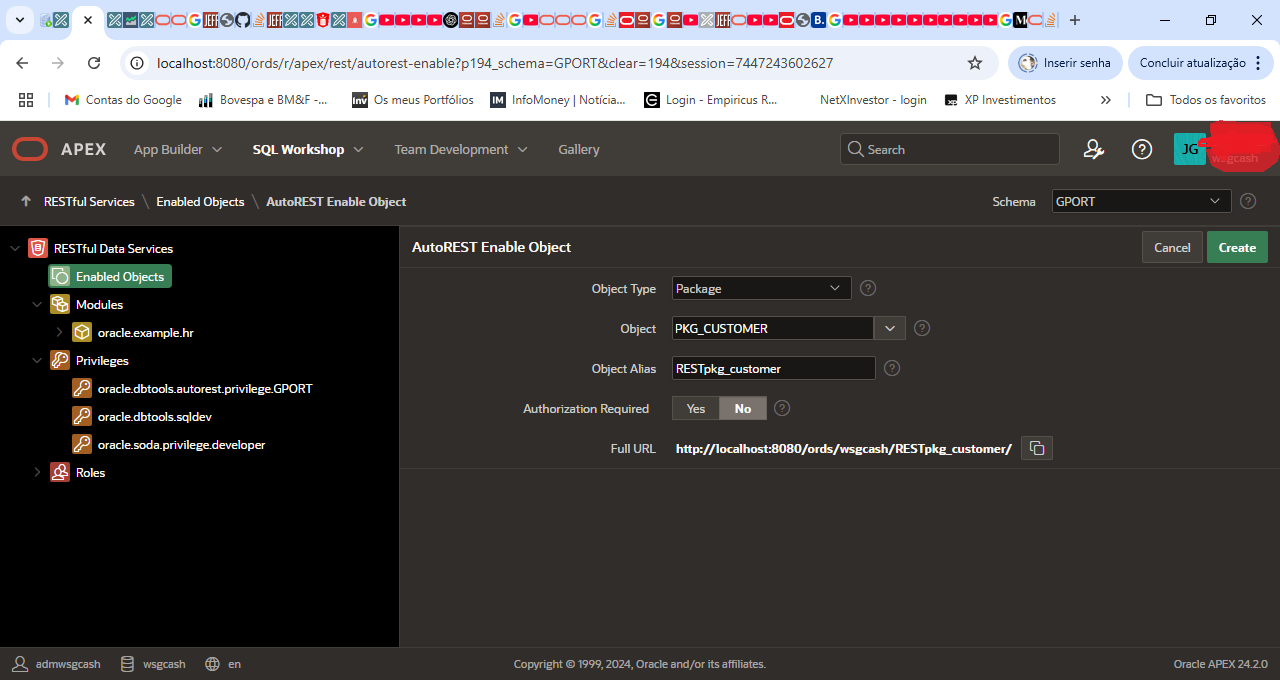Viewport: 1280px width, 680px height.
Task: Click the Oracle APEX logo
Action: point(59,149)
